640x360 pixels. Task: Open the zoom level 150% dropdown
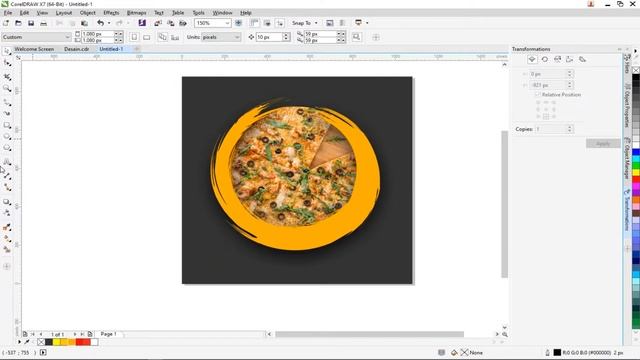pos(227,23)
